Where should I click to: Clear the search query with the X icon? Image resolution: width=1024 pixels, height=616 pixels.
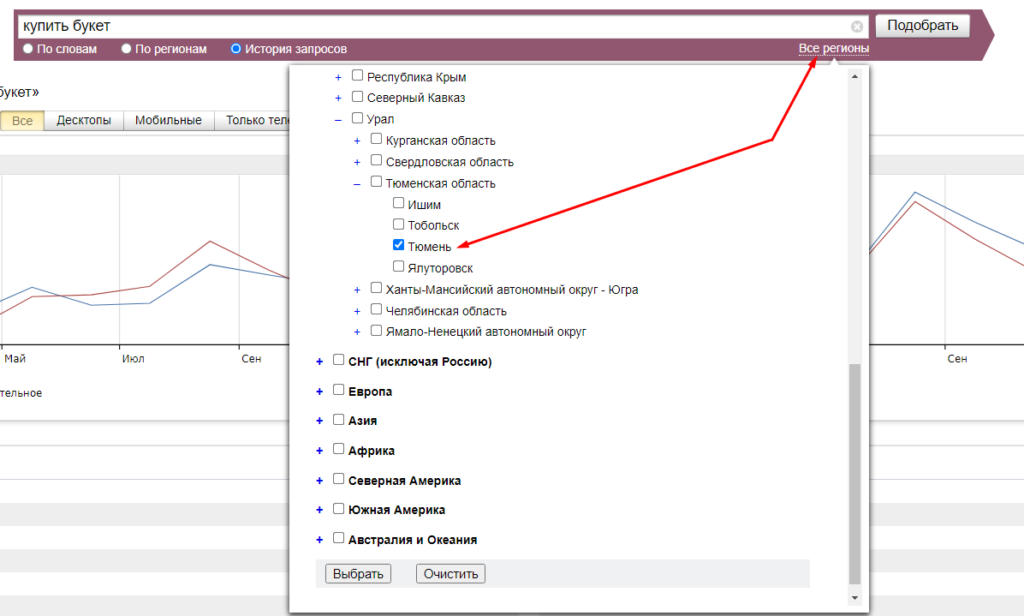pos(857,27)
